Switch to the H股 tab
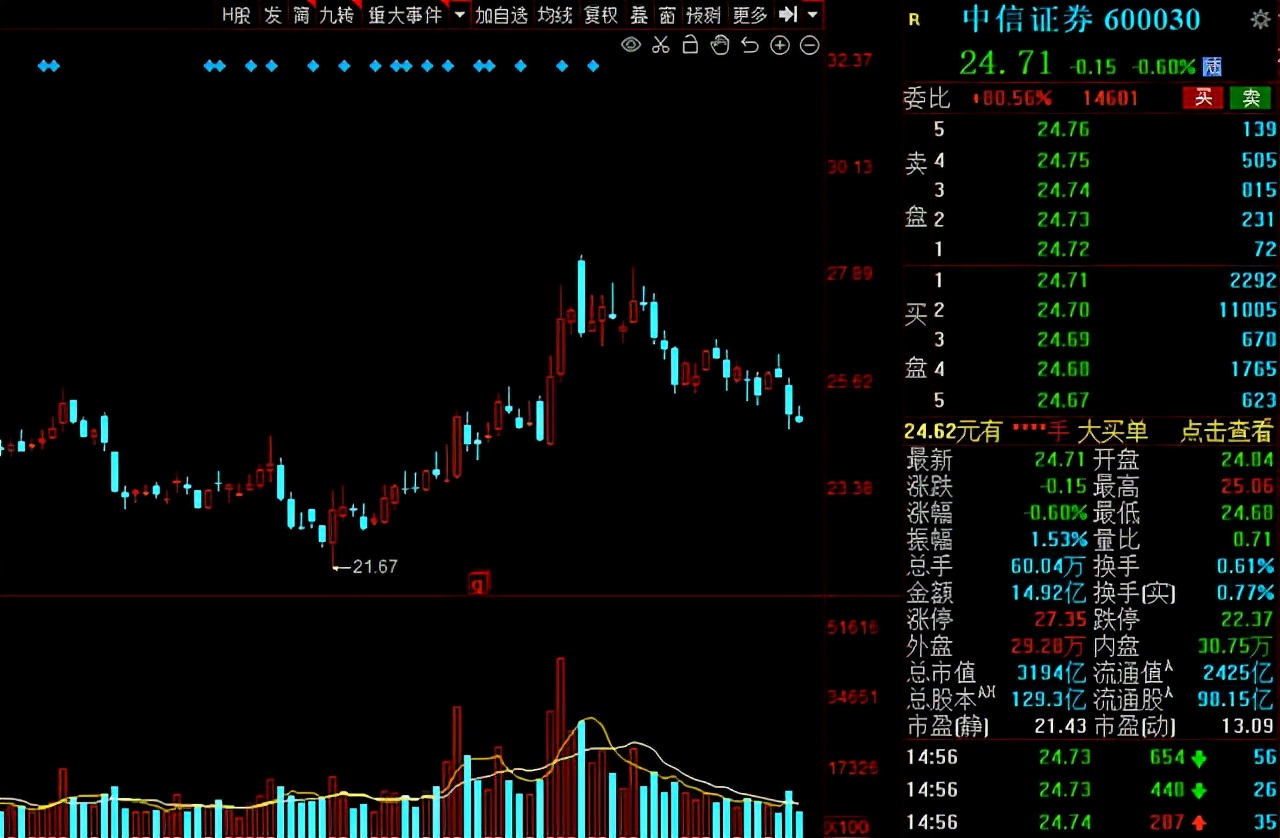The image size is (1280, 838). pos(236,15)
